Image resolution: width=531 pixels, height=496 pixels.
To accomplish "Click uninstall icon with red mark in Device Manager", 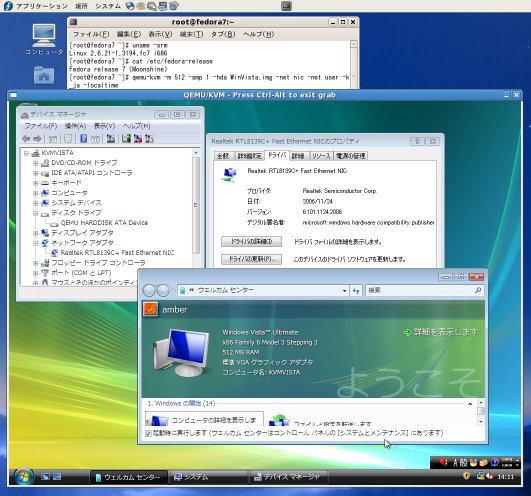I will (x=137, y=138).
